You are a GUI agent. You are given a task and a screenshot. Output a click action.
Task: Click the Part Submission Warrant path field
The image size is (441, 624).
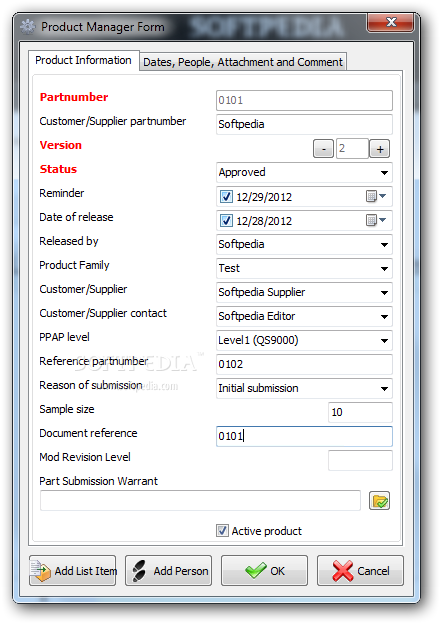tap(200, 500)
